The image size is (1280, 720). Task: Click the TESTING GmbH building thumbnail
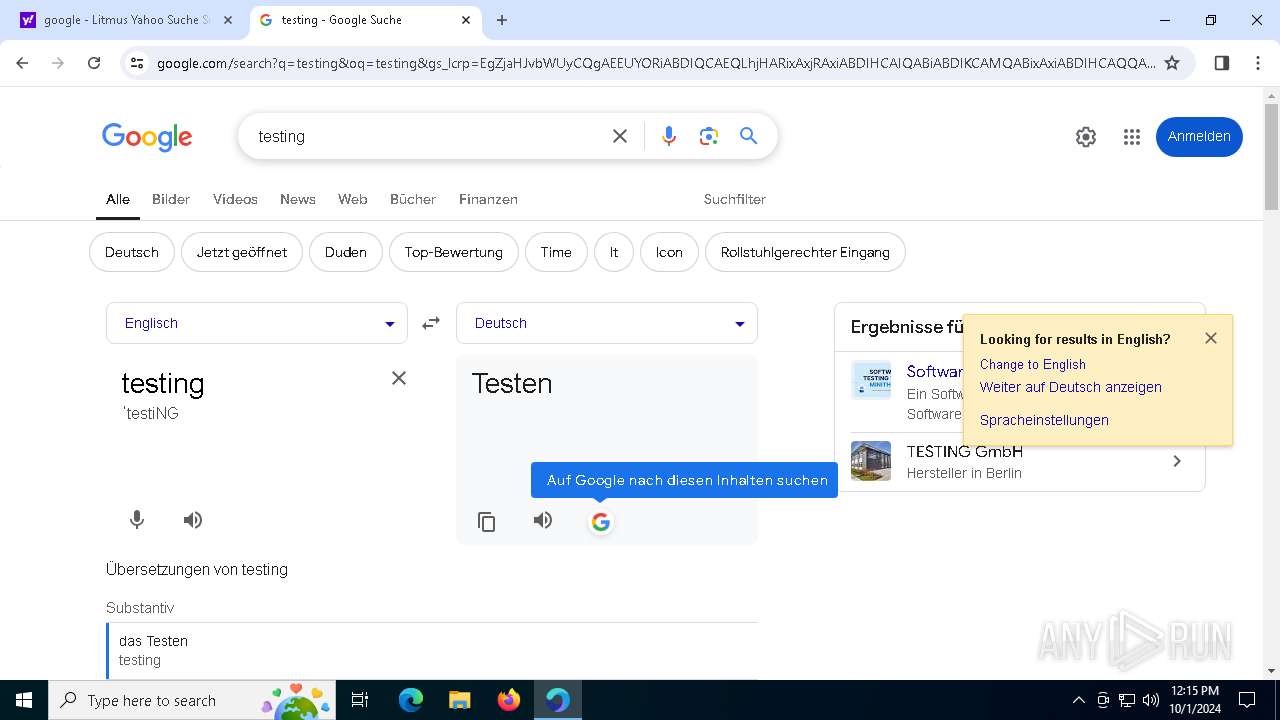point(871,461)
